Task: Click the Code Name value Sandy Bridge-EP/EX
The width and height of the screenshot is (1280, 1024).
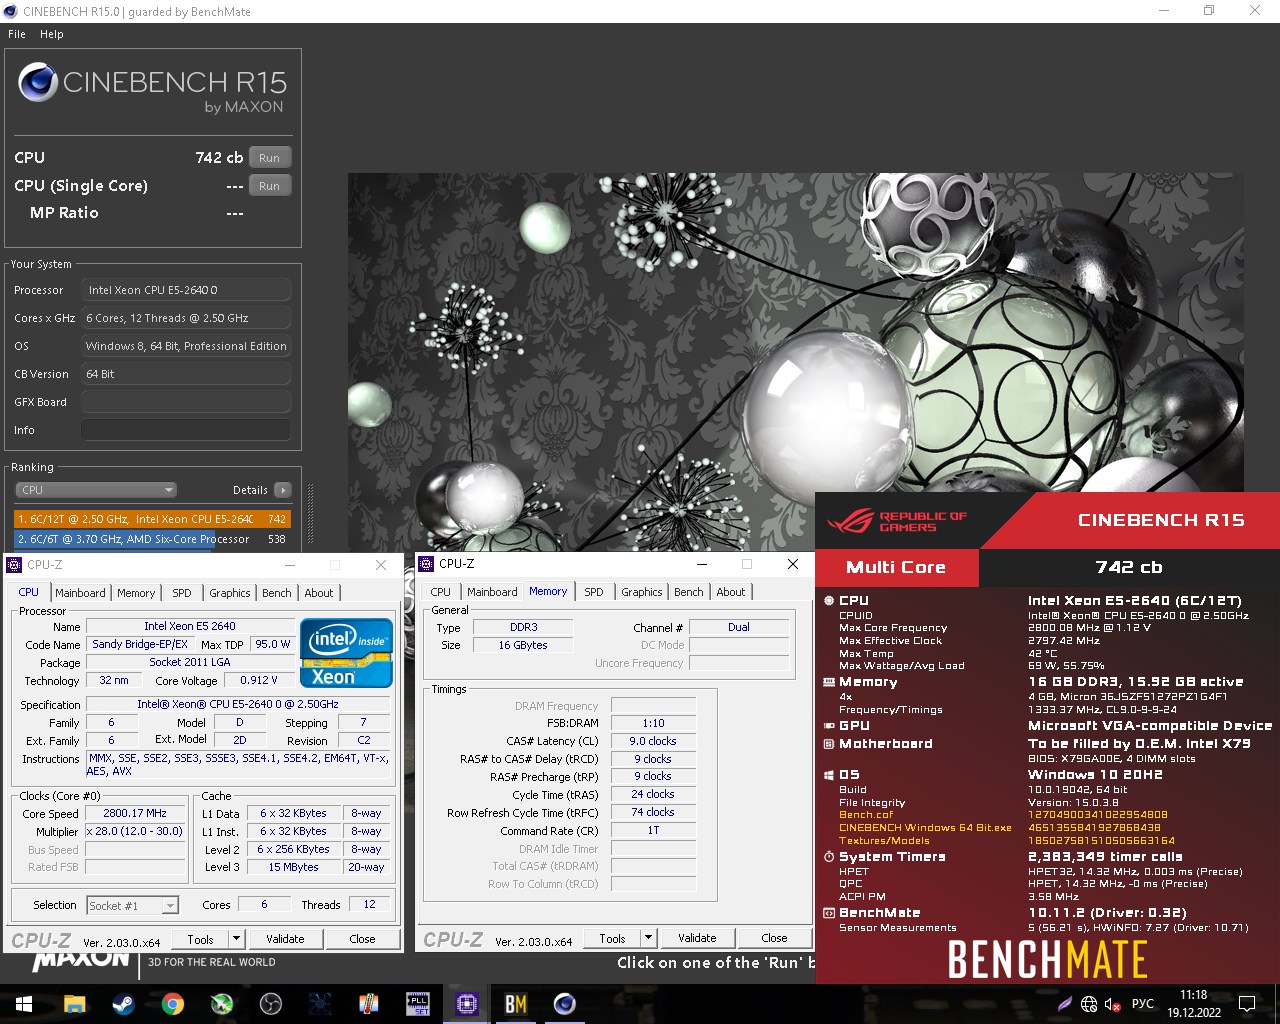Action: coord(140,644)
